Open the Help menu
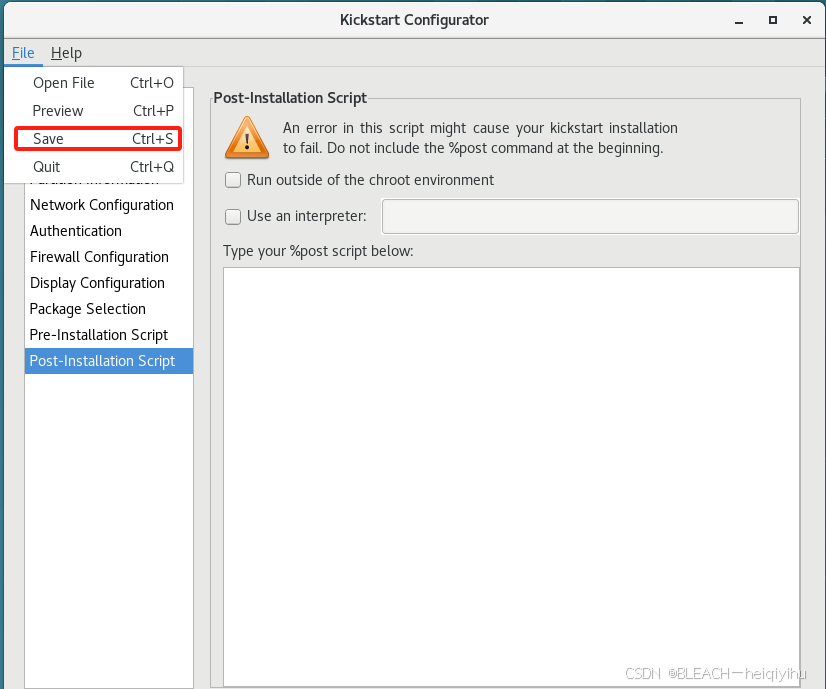The image size is (826, 689). 66,53
